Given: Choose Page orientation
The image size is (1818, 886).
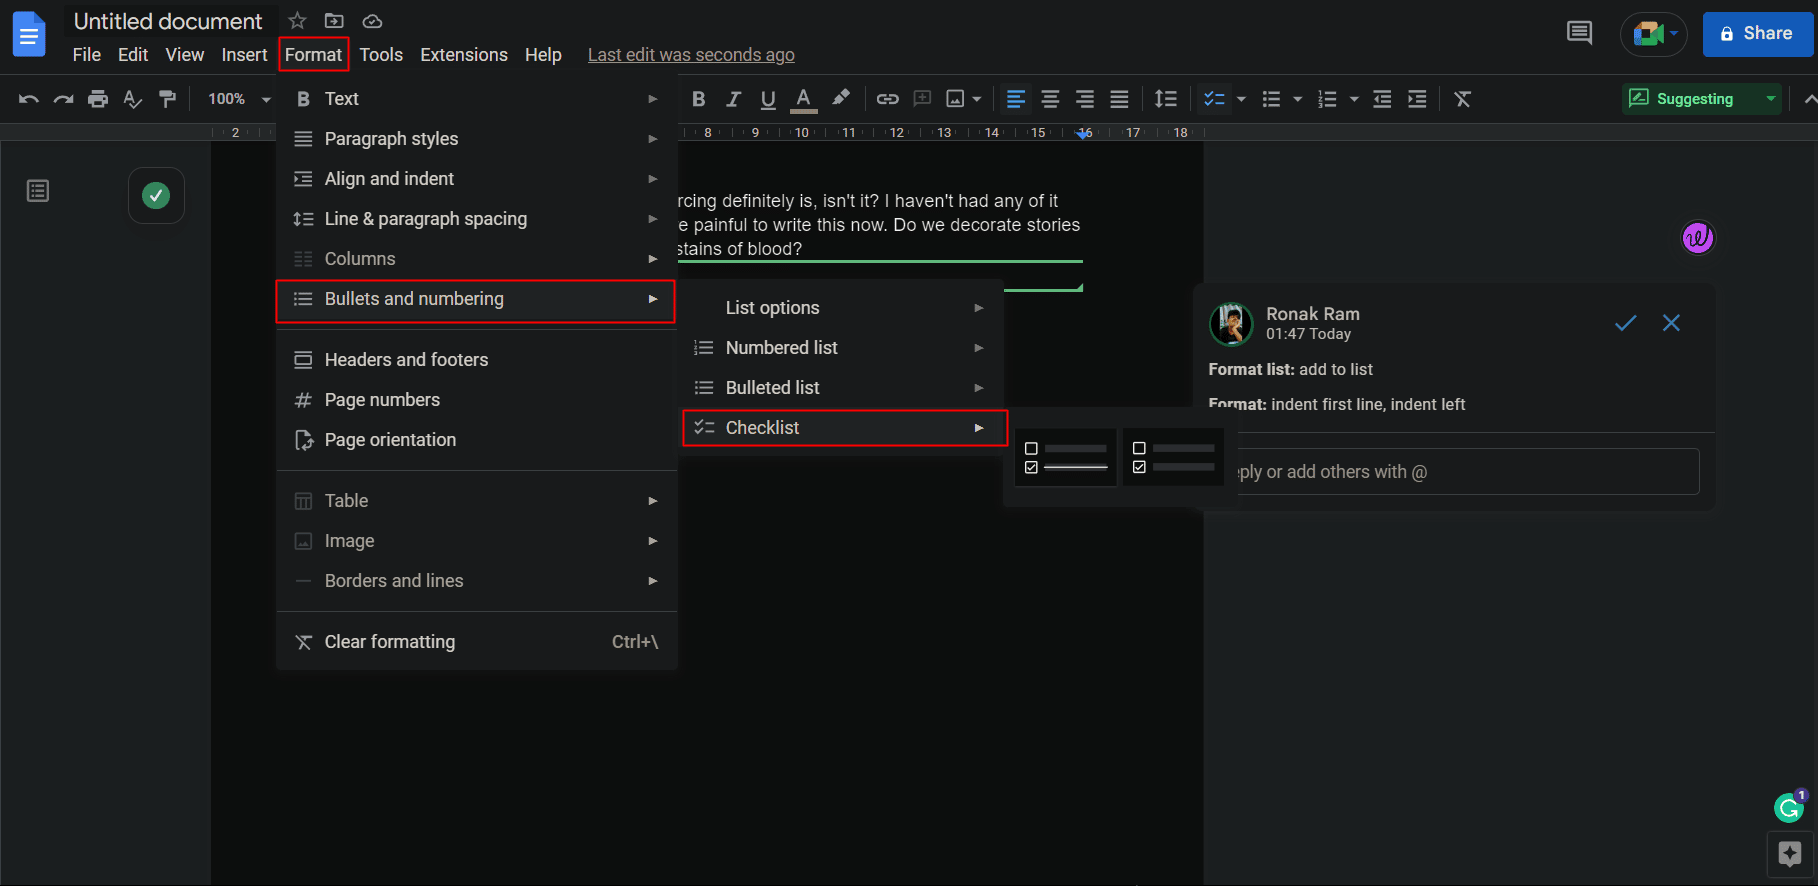Looking at the screenshot, I should coord(477,440).
